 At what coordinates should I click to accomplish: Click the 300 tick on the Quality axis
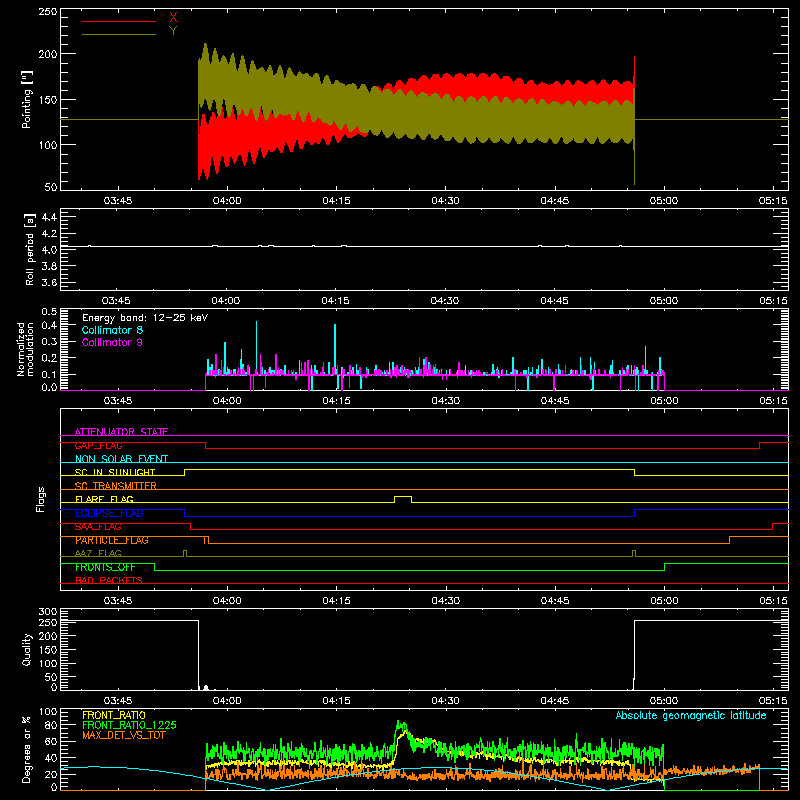pos(48,612)
